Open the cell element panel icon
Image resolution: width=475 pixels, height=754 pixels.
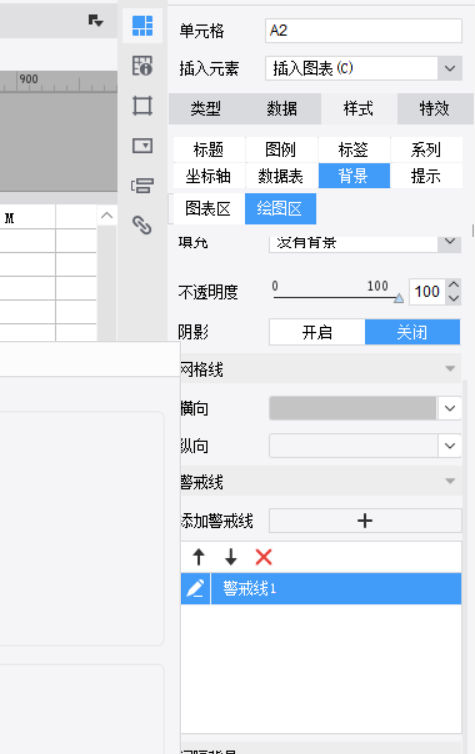coord(142,25)
